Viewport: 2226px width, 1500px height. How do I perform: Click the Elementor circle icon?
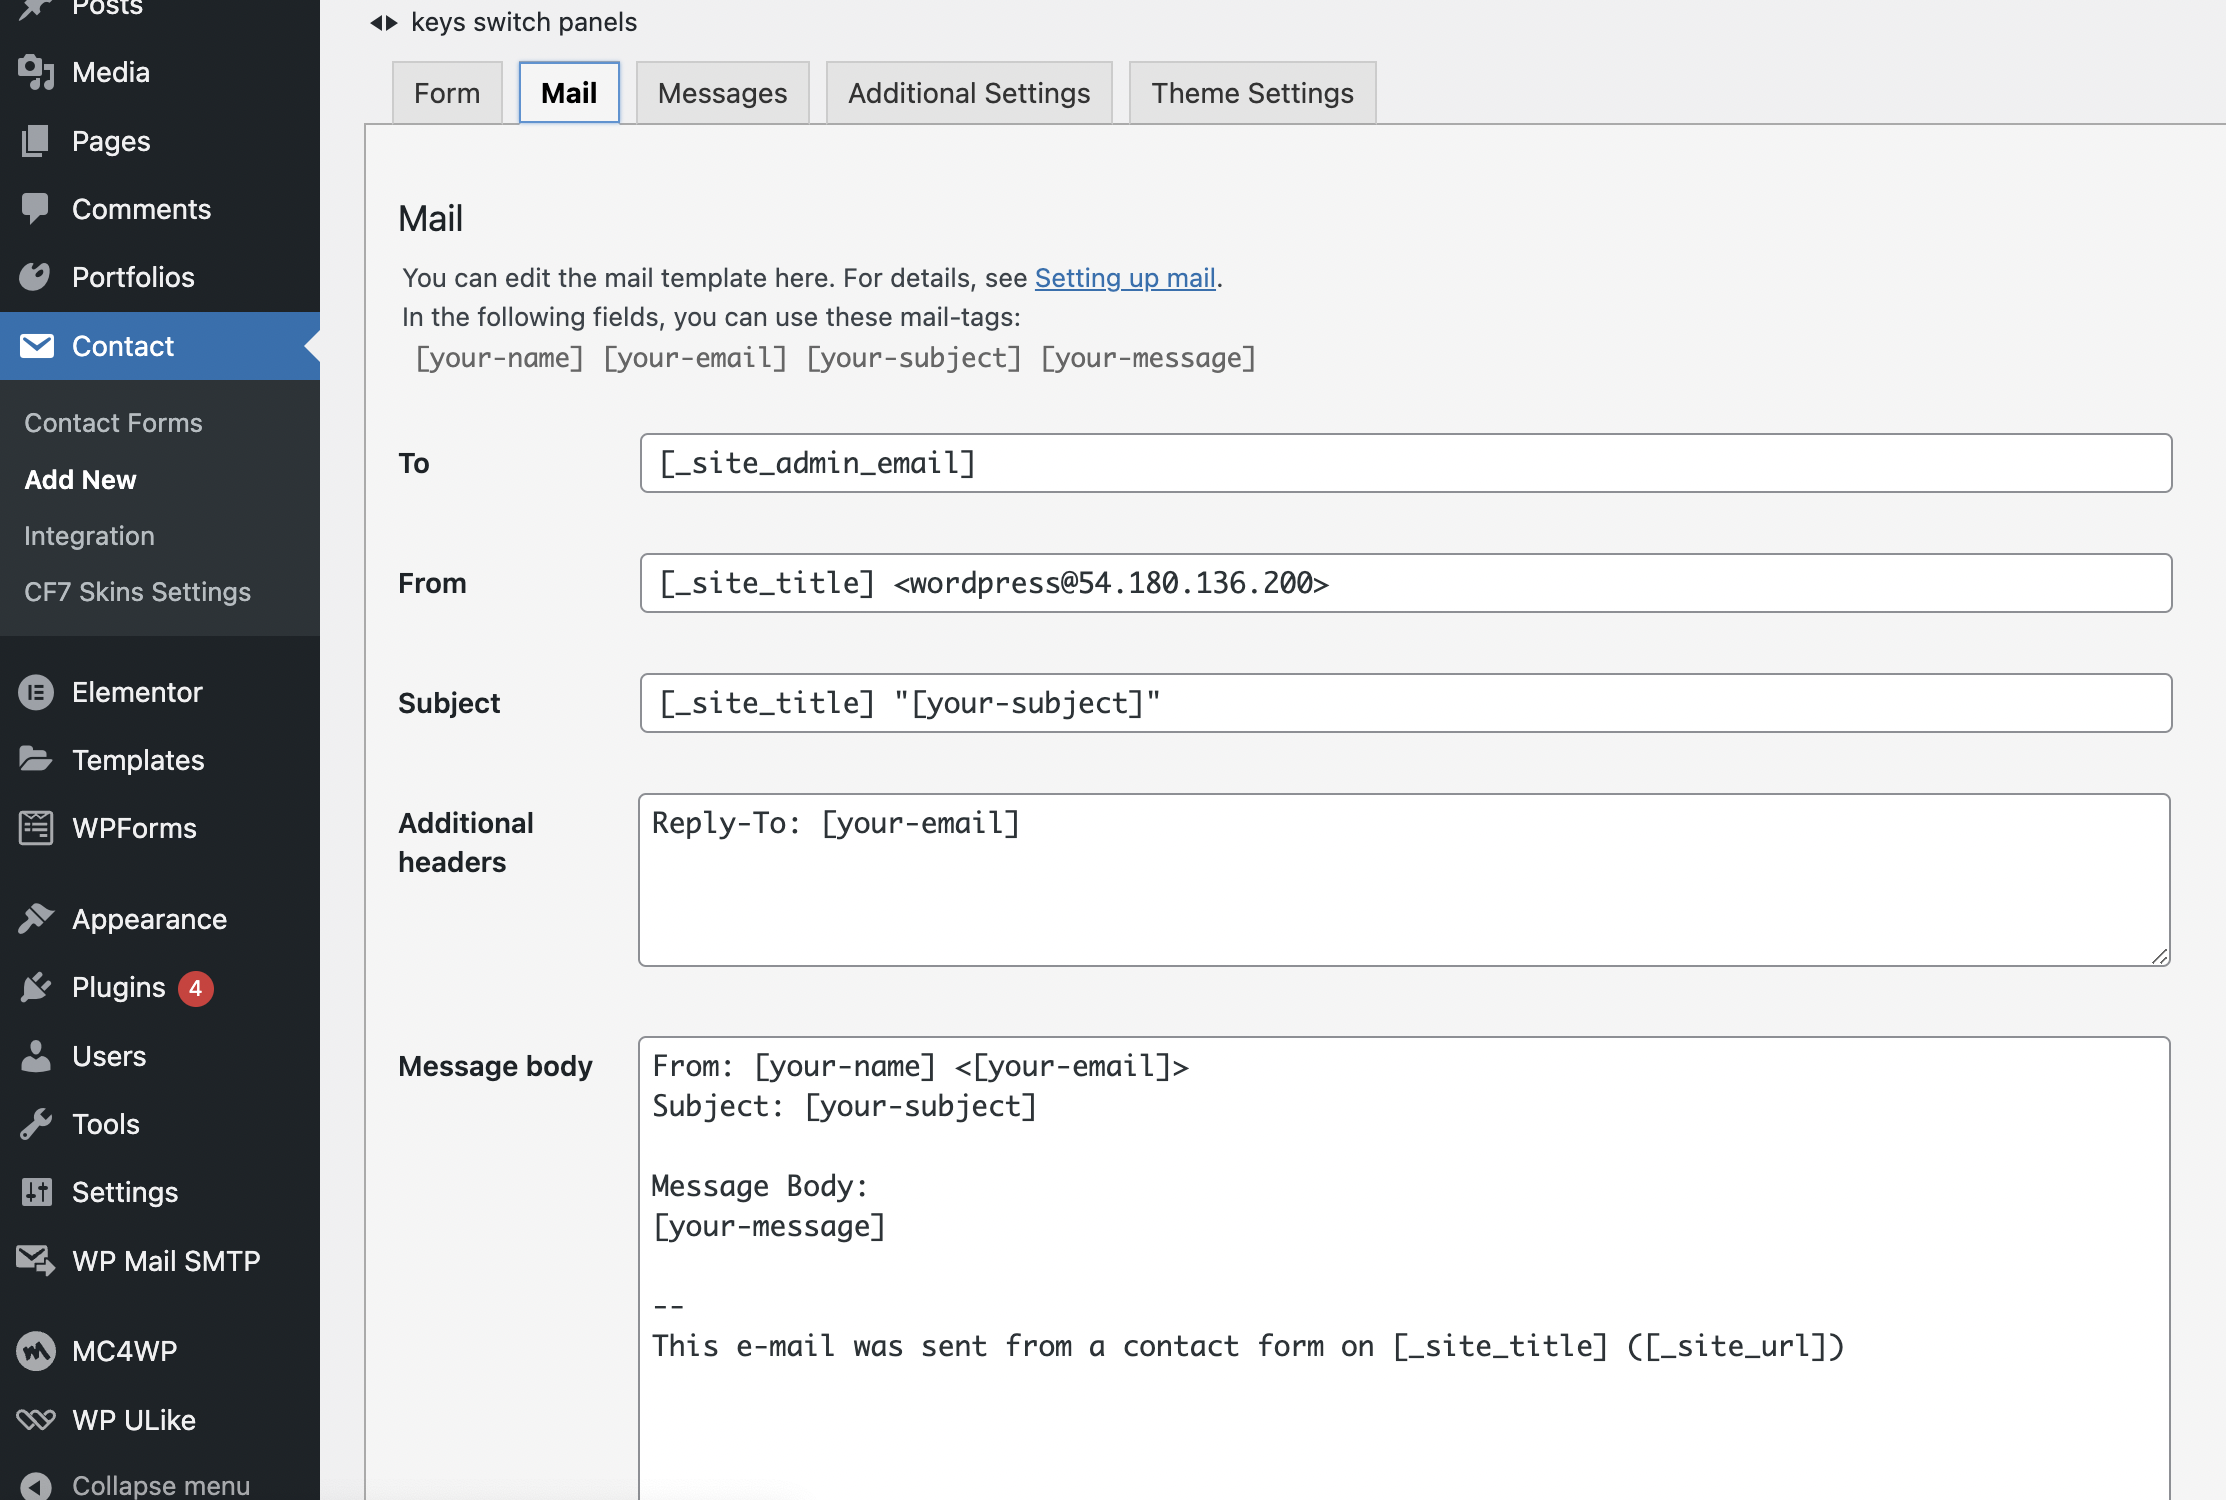tap(36, 692)
